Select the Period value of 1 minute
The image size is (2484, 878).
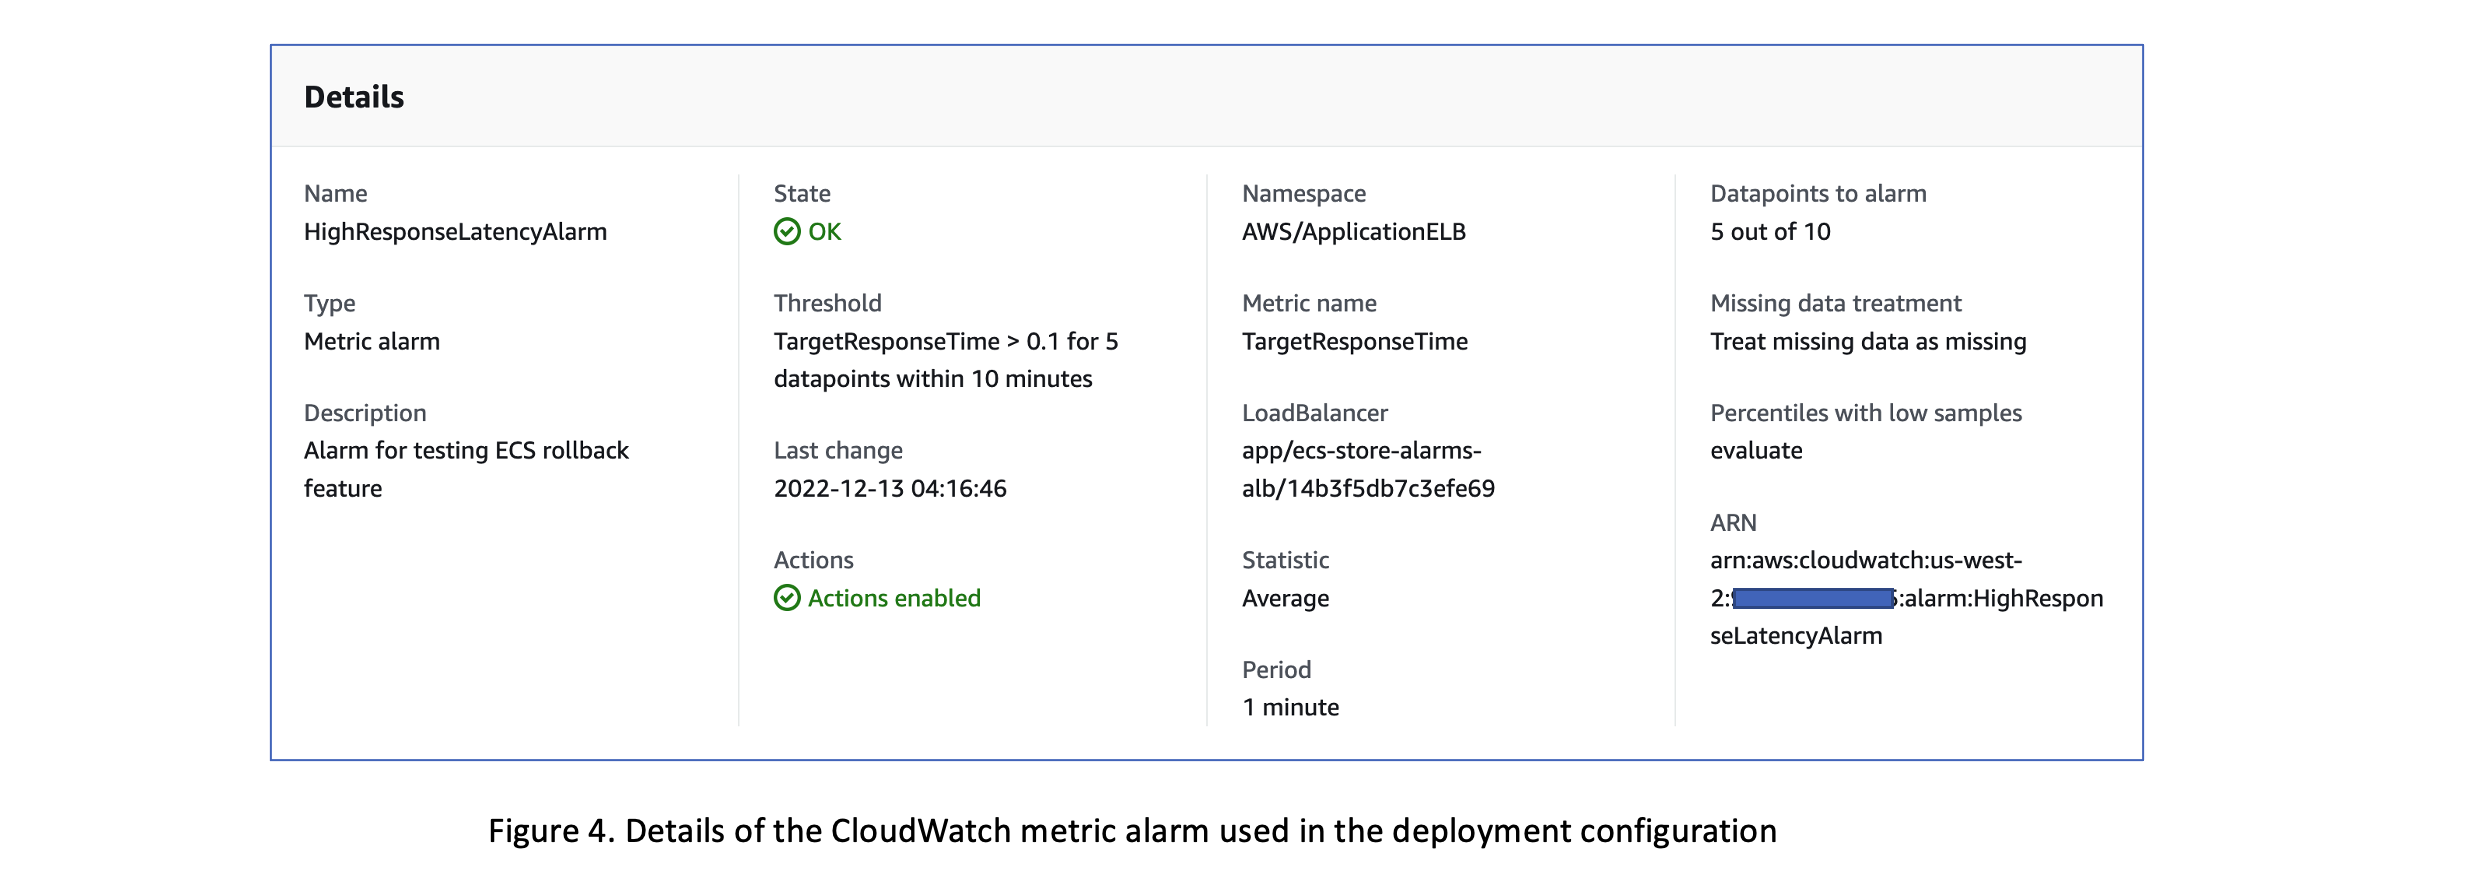click(1290, 706)
